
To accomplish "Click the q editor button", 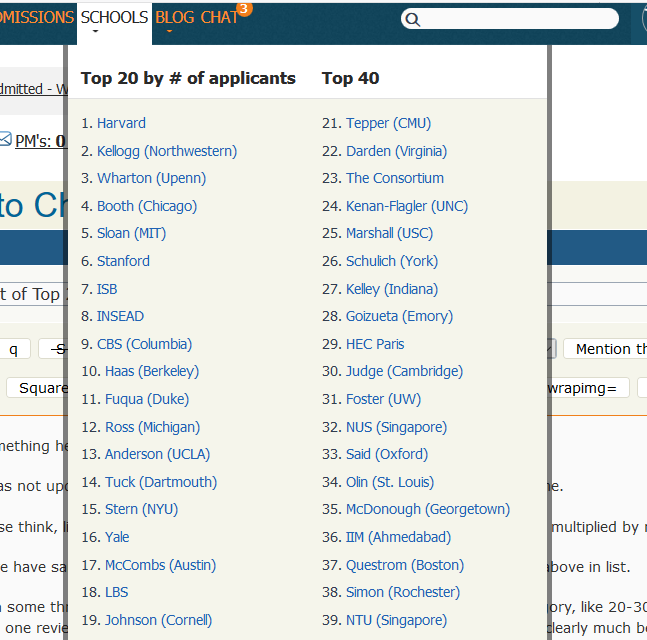I will tap(14, 349).
